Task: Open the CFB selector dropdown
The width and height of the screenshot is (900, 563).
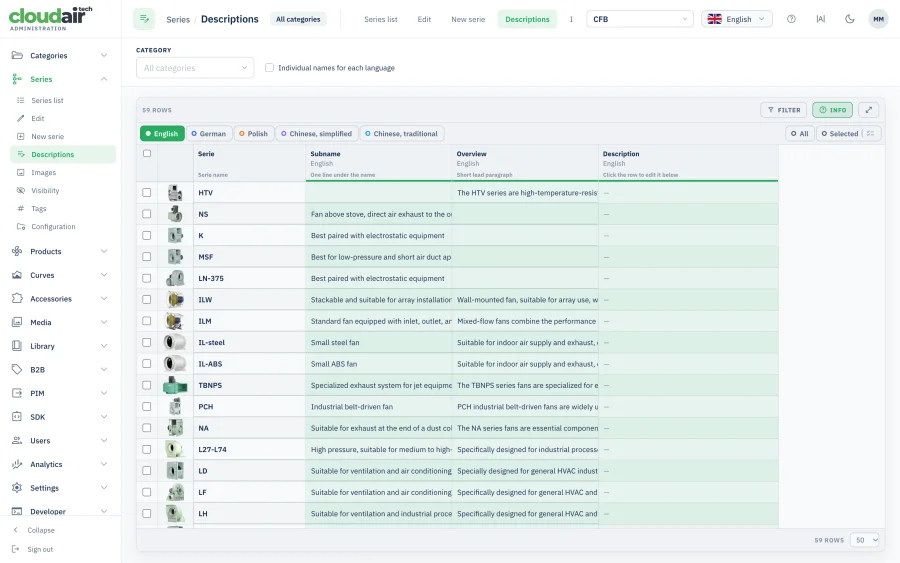Action: pyautogui.click(x=639, y=19)
